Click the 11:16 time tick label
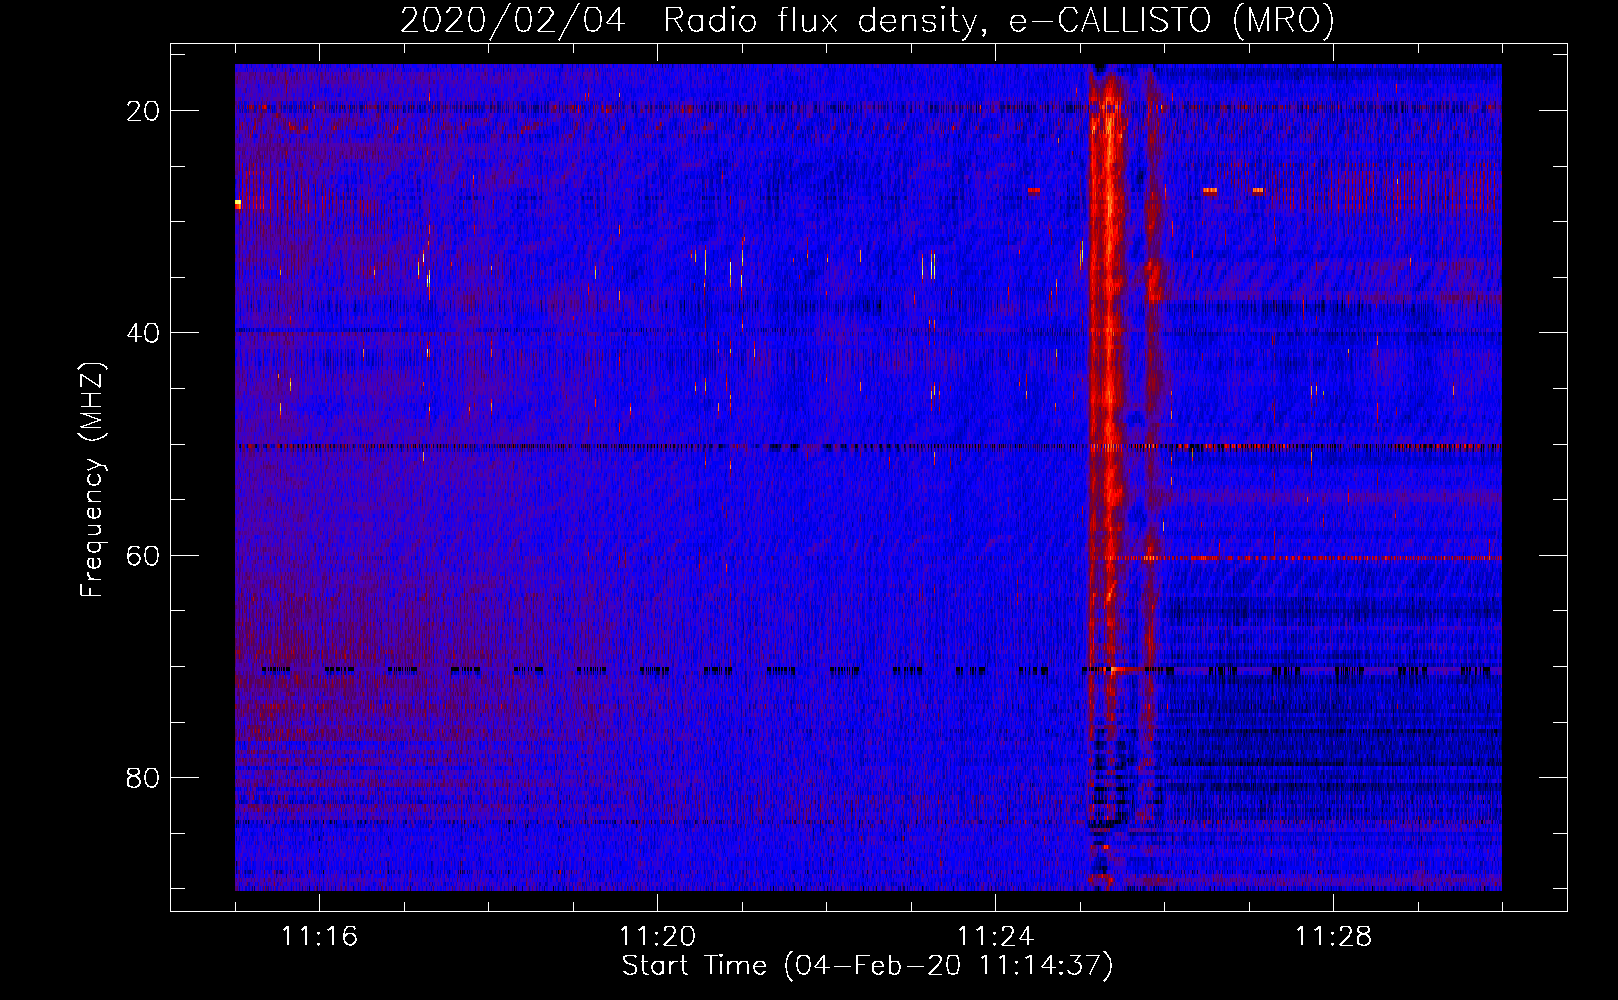The height and width of the screenshot is (1000, 1618). (319, 937)
